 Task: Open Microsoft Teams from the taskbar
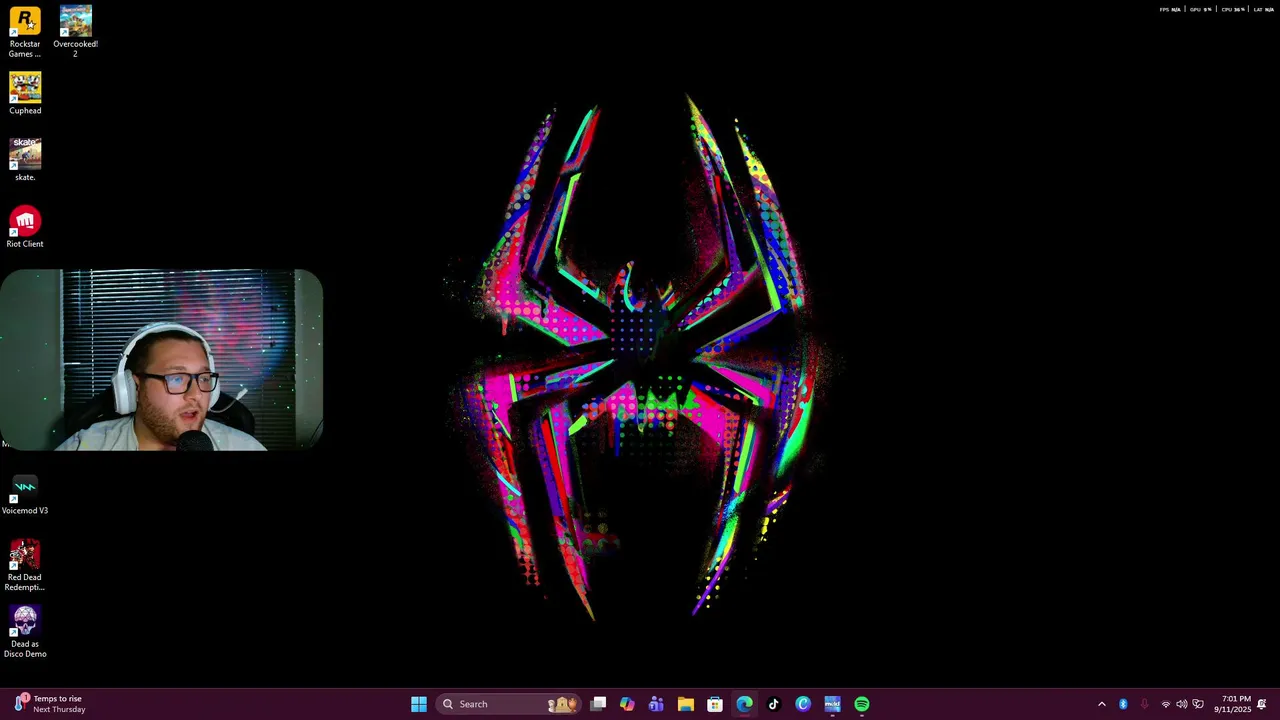pos(656,704)
